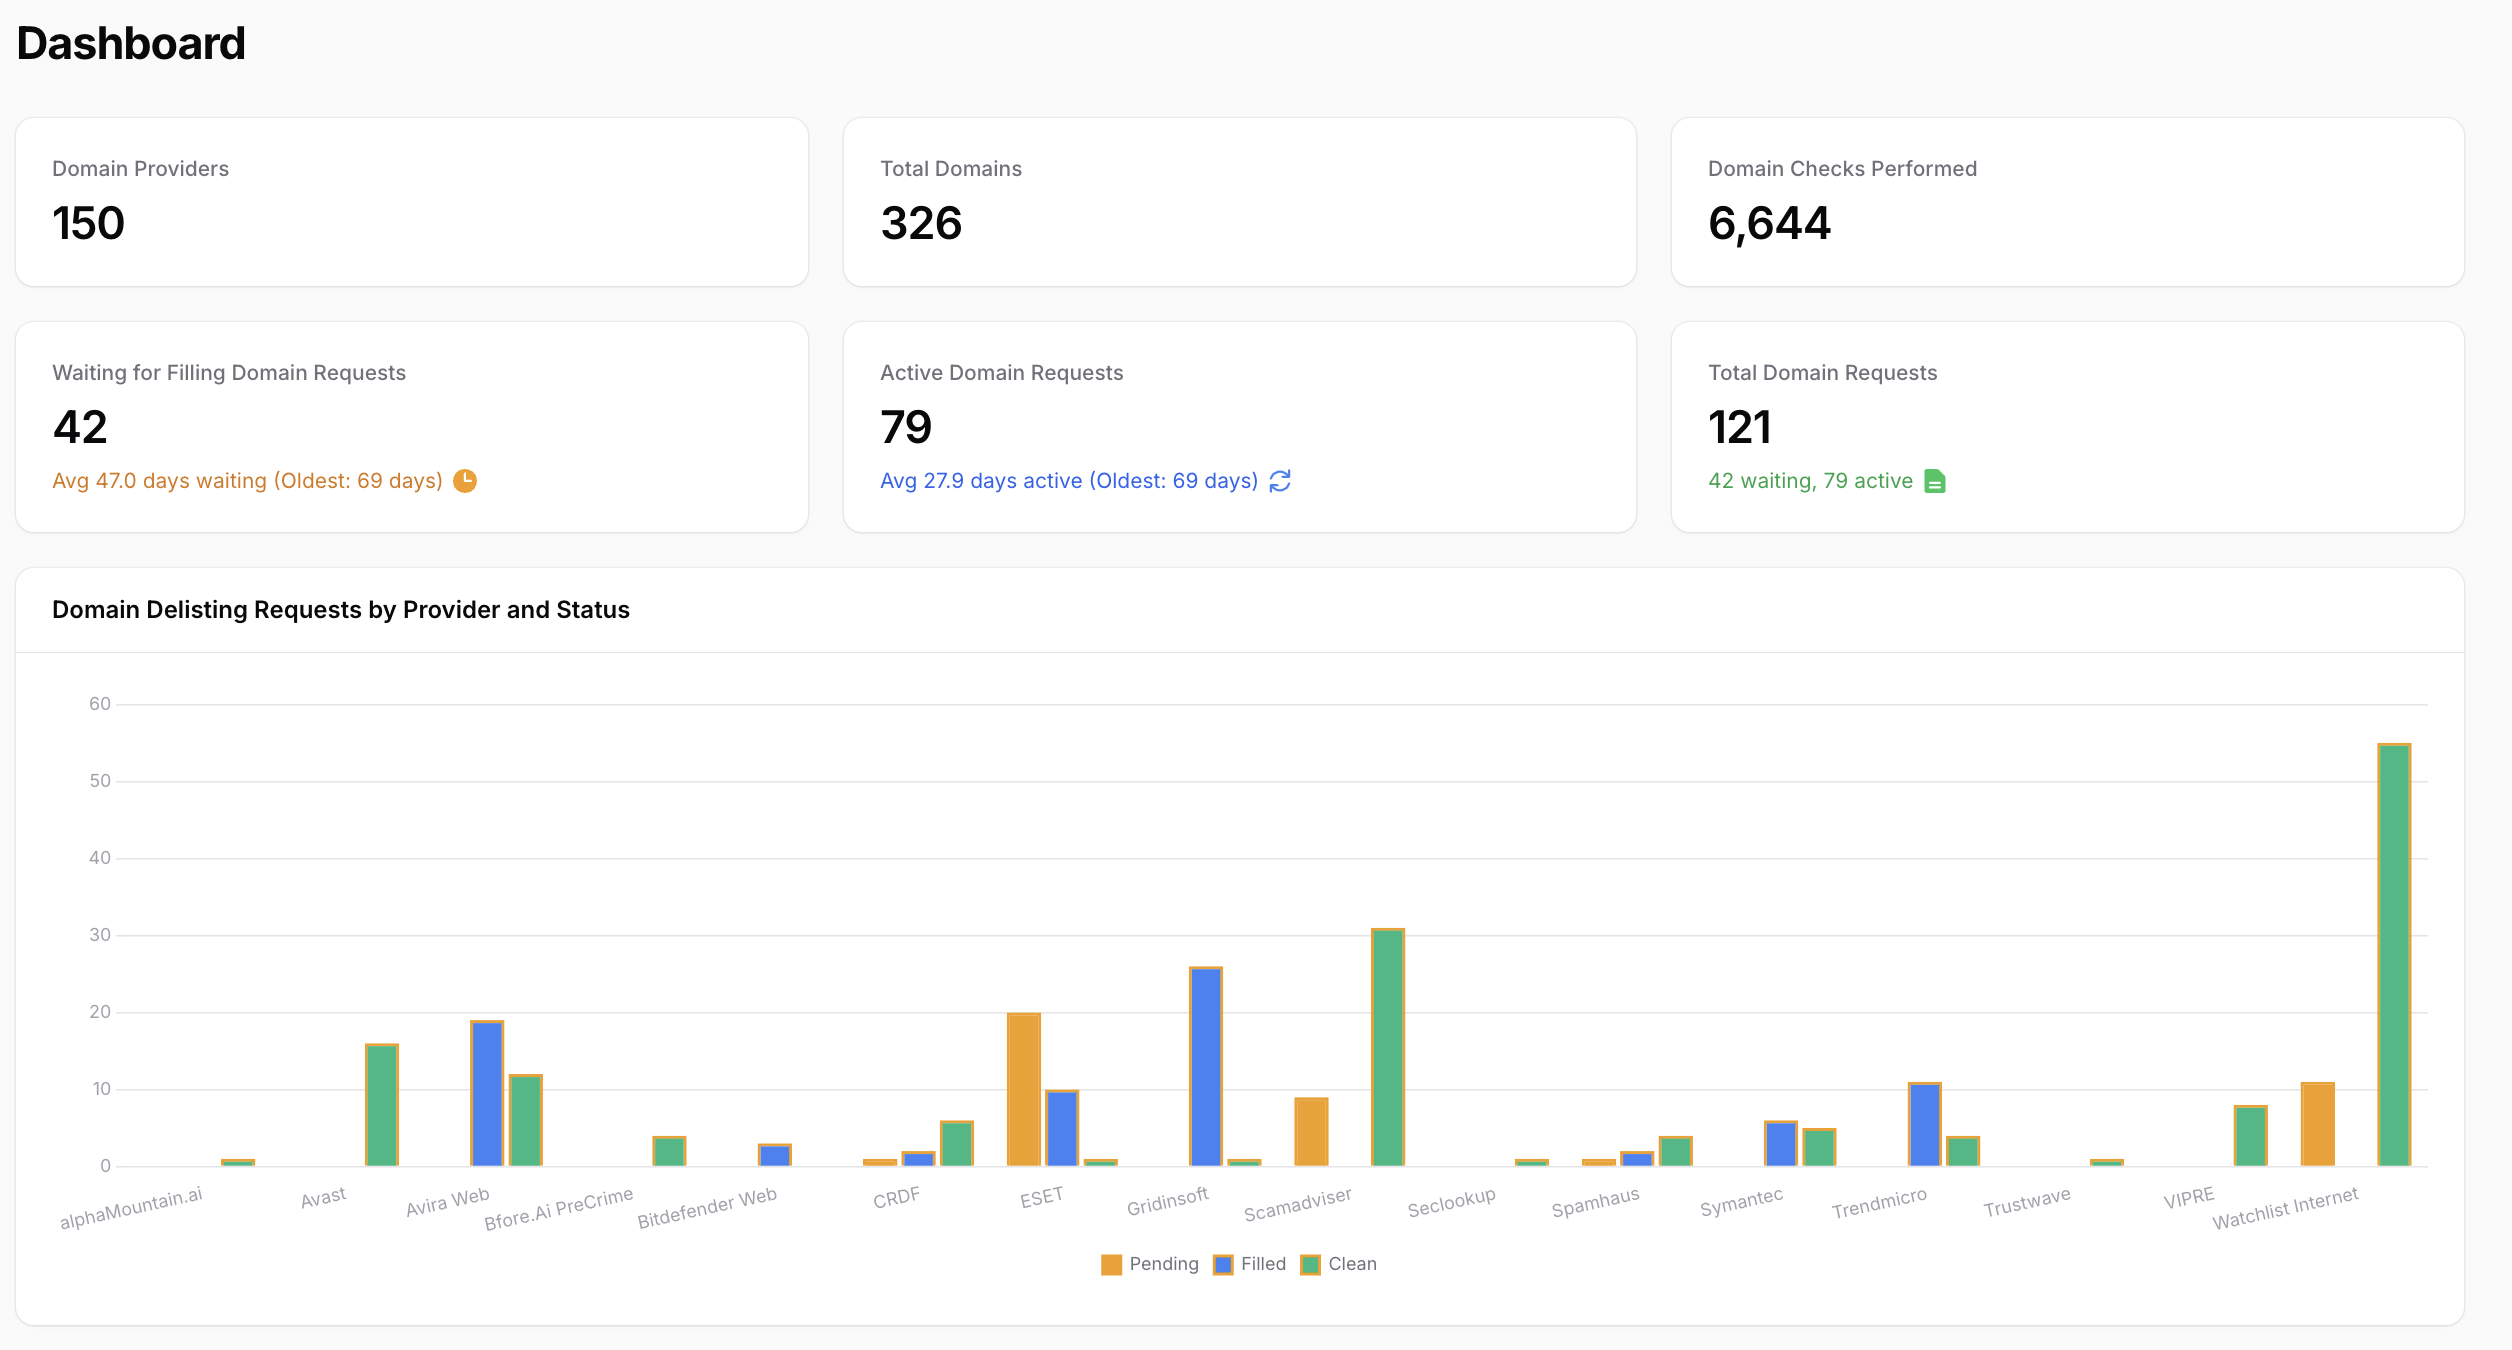Click the Spamhaus axis label
2512x1350 pixels.
[x=1595, y=1202]
